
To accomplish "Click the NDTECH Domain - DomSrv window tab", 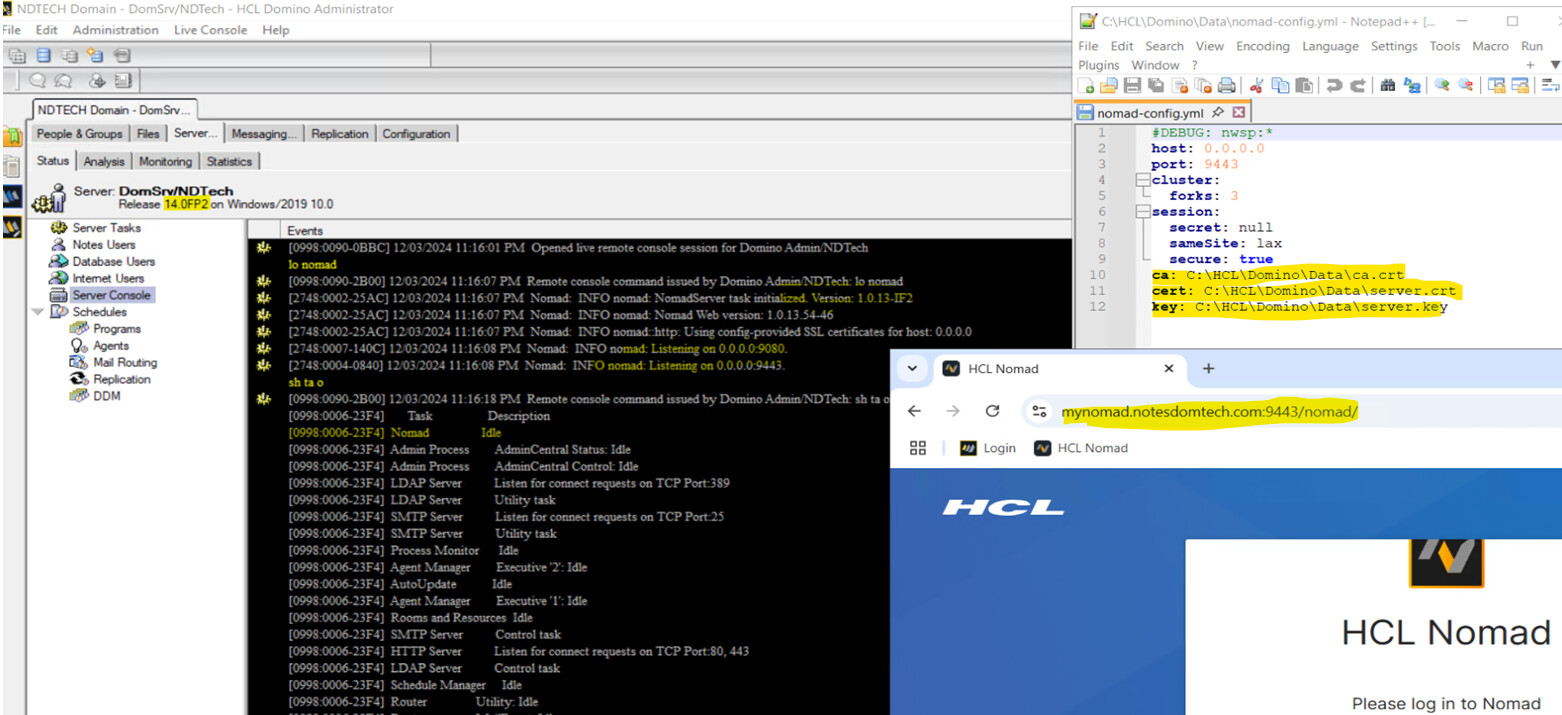I will (114, 110).
